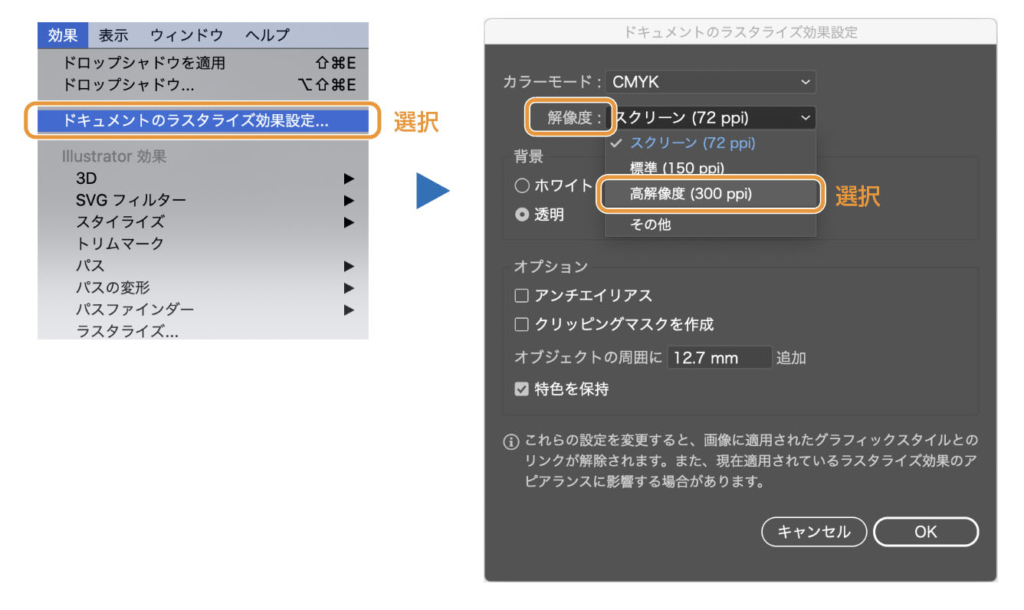This screenshot has height=610, width=1024.
Task: Choose ラスタライズ... effect
Action: coord(203,330)
